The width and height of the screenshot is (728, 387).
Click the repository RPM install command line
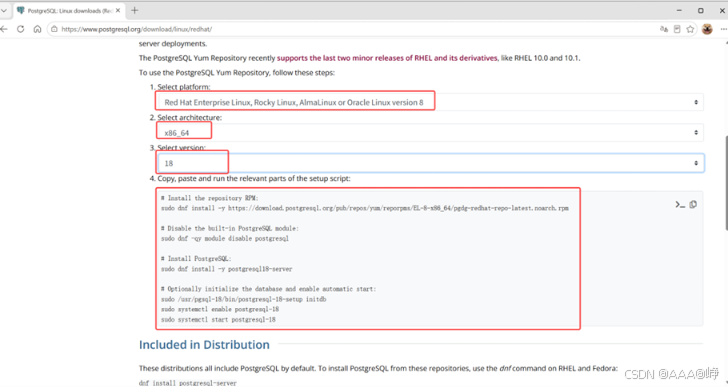point(364,208)
